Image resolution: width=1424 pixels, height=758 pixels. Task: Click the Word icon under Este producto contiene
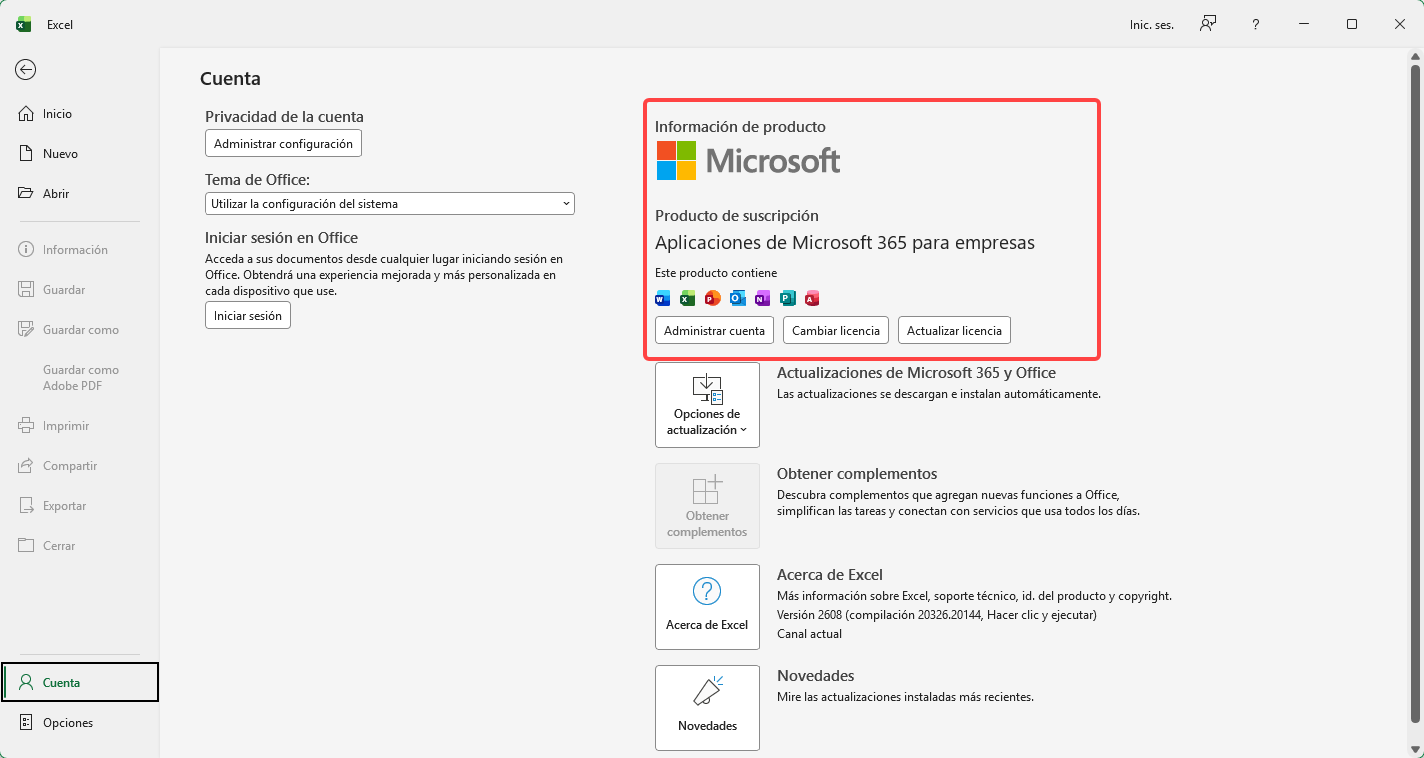(662, 298)
